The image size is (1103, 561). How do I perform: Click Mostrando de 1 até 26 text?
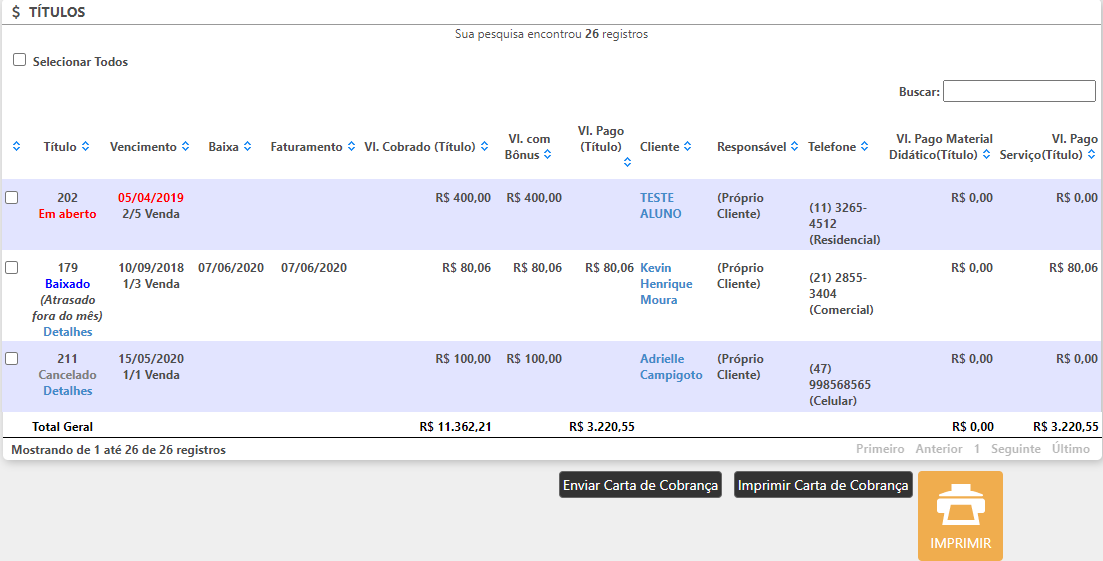pos(118,449)
